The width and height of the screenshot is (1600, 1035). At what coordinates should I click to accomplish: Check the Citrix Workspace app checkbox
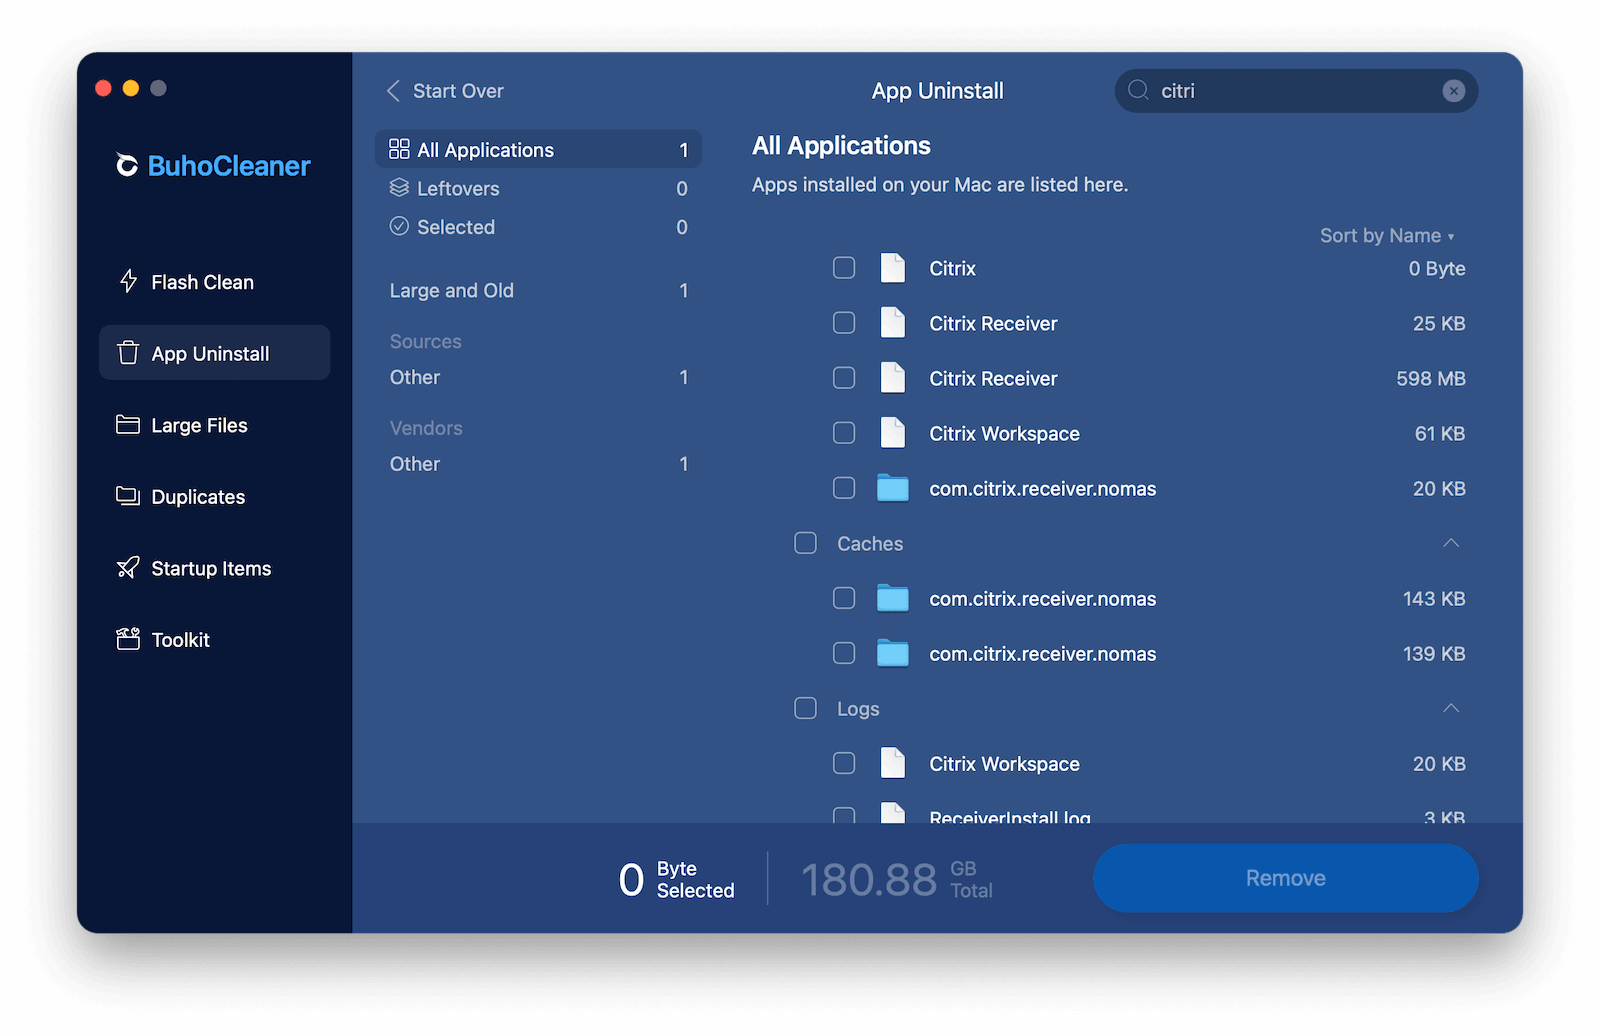click(843, 433)
